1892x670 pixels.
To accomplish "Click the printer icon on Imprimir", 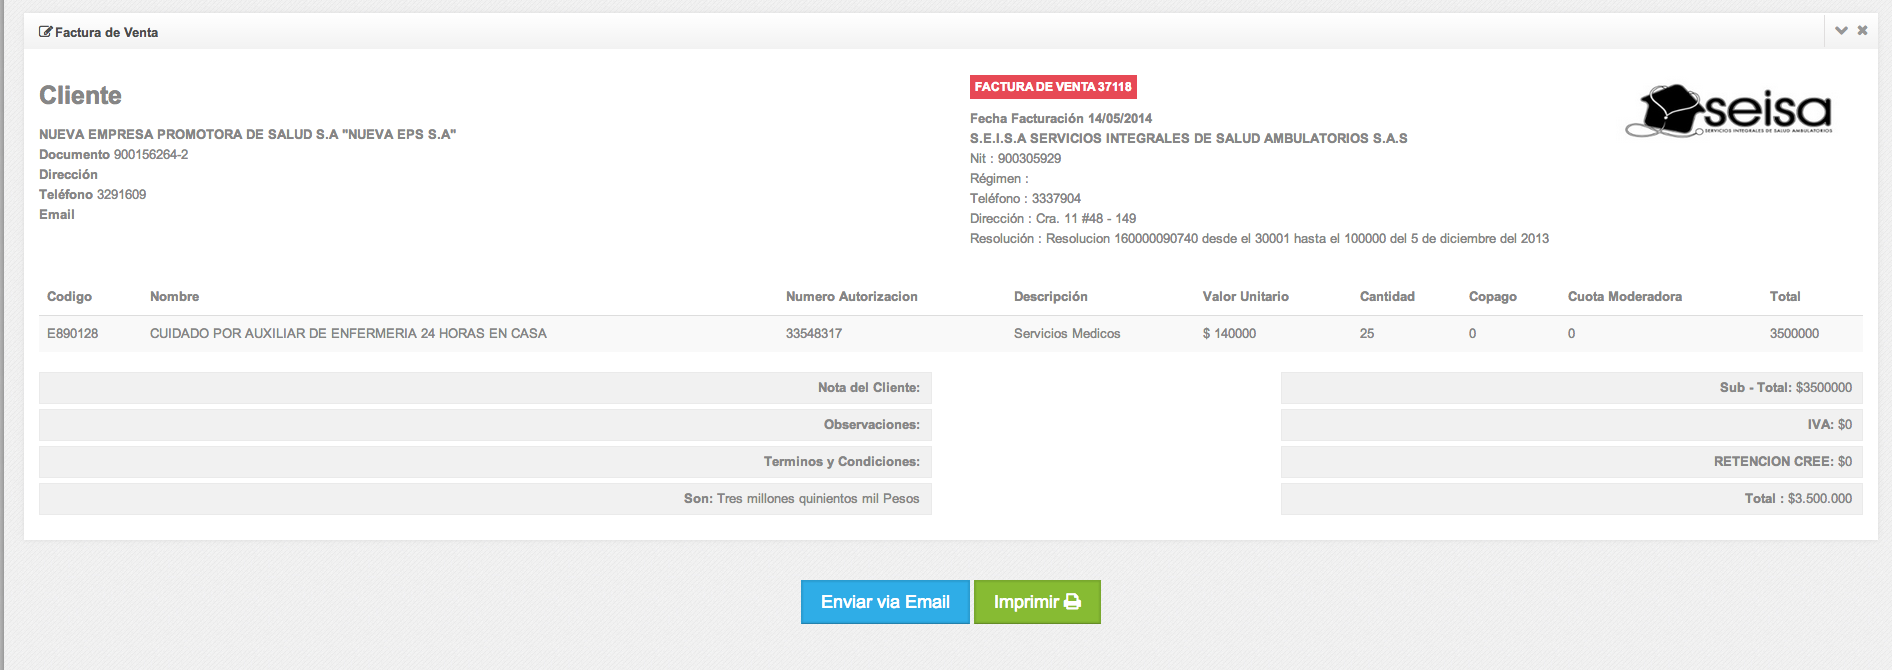I will 1073,602.
